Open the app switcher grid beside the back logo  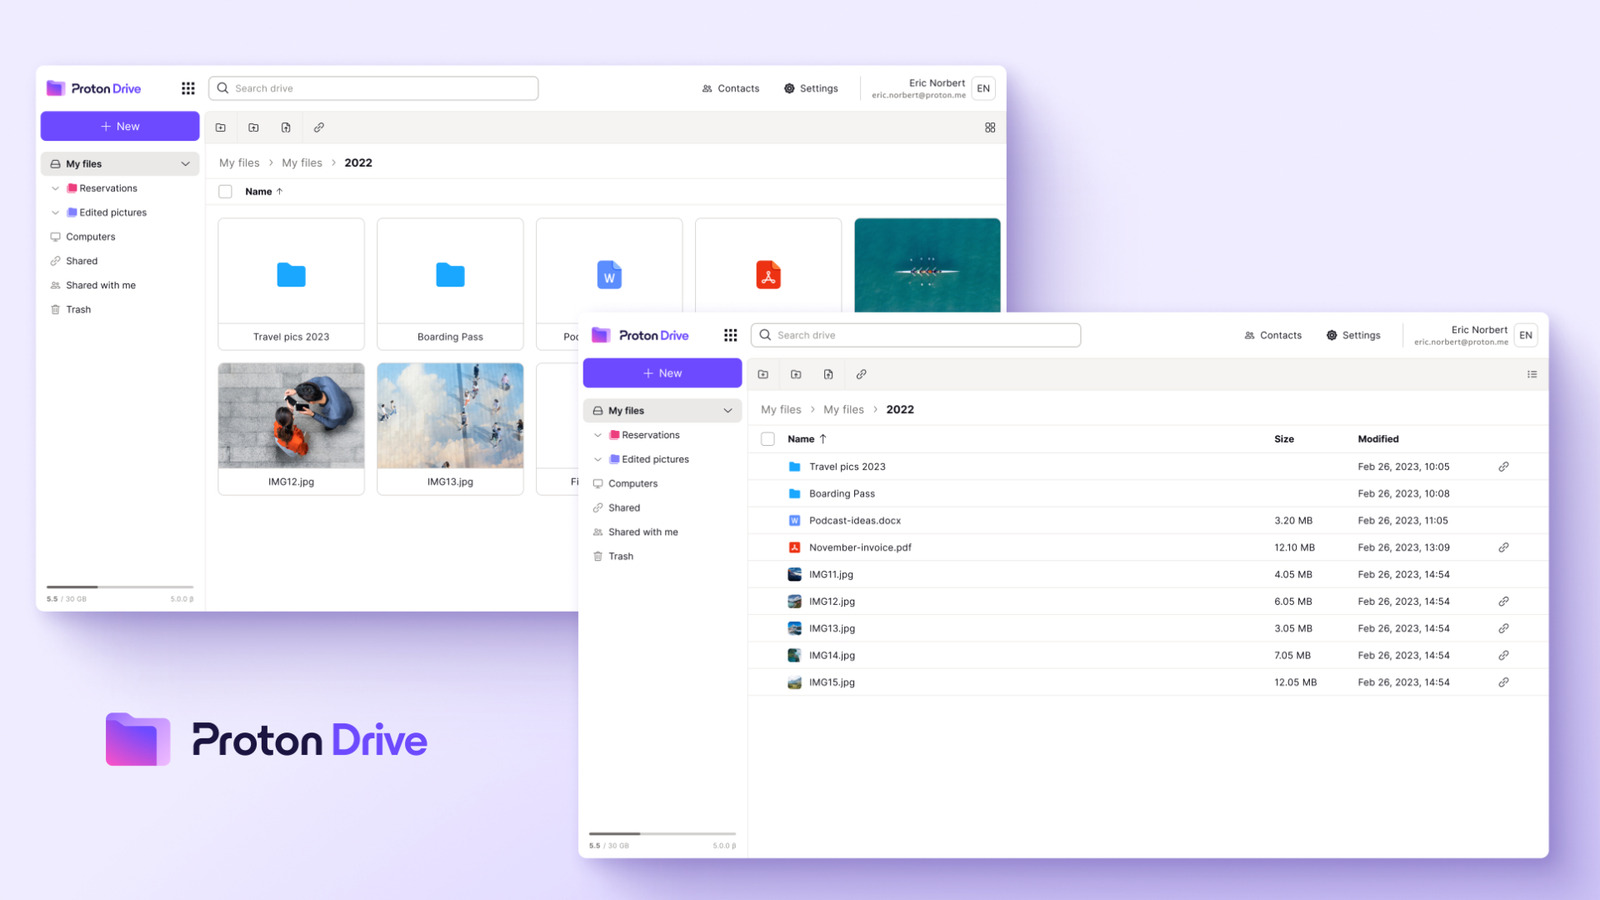188,88
